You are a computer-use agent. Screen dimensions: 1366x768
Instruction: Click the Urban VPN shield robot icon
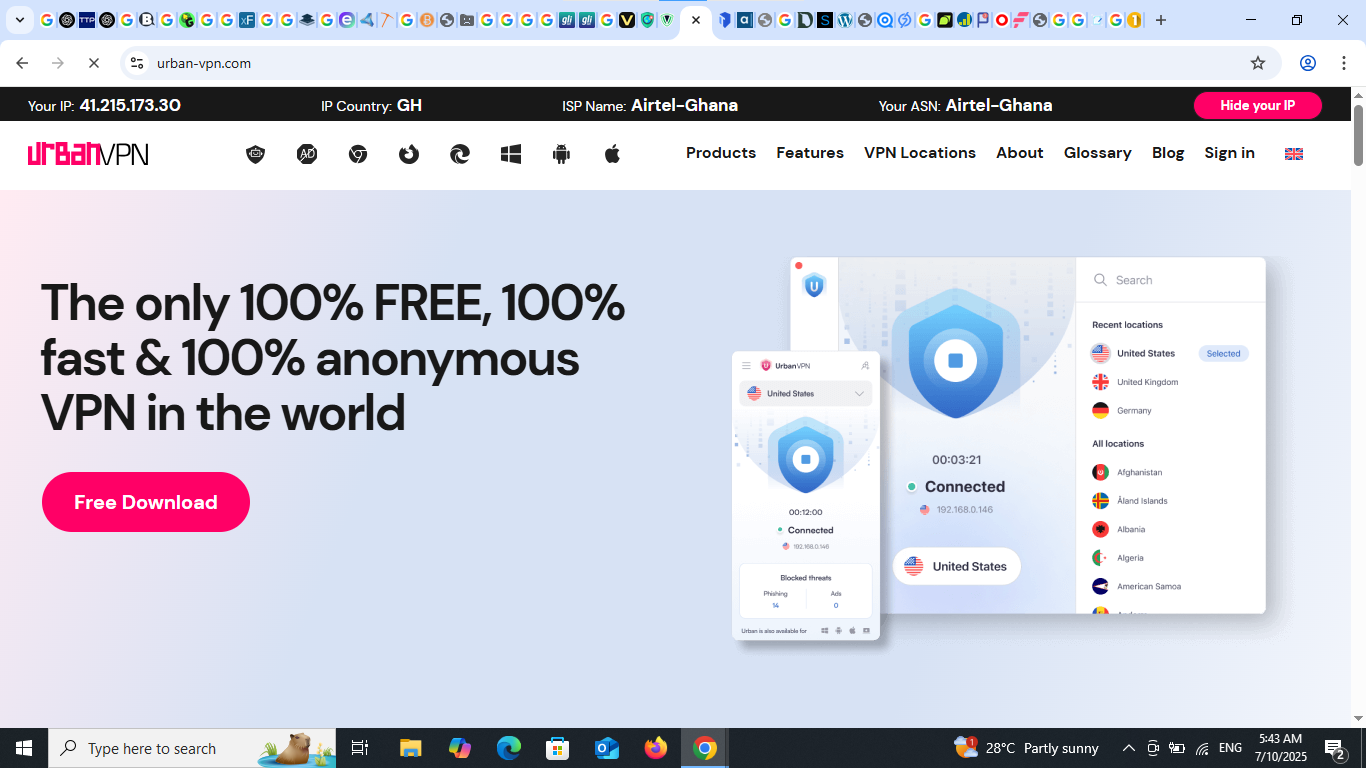click(256, 154)
